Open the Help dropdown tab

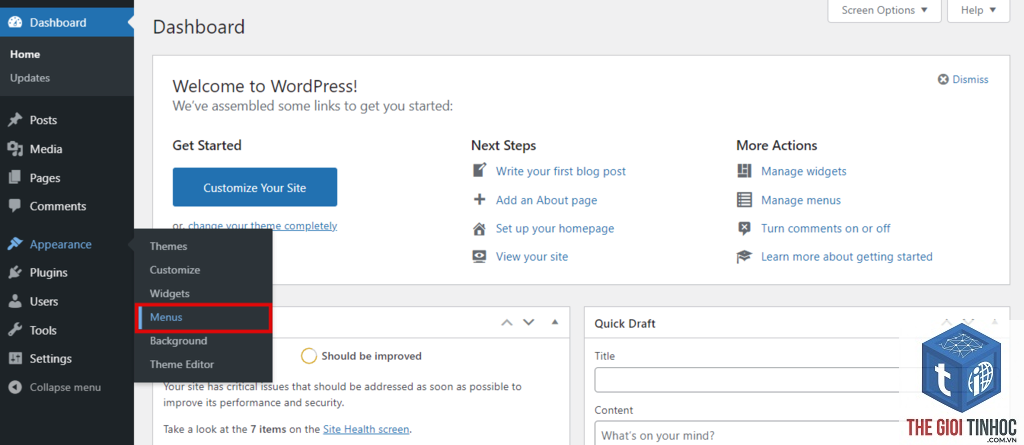[978, 10]
